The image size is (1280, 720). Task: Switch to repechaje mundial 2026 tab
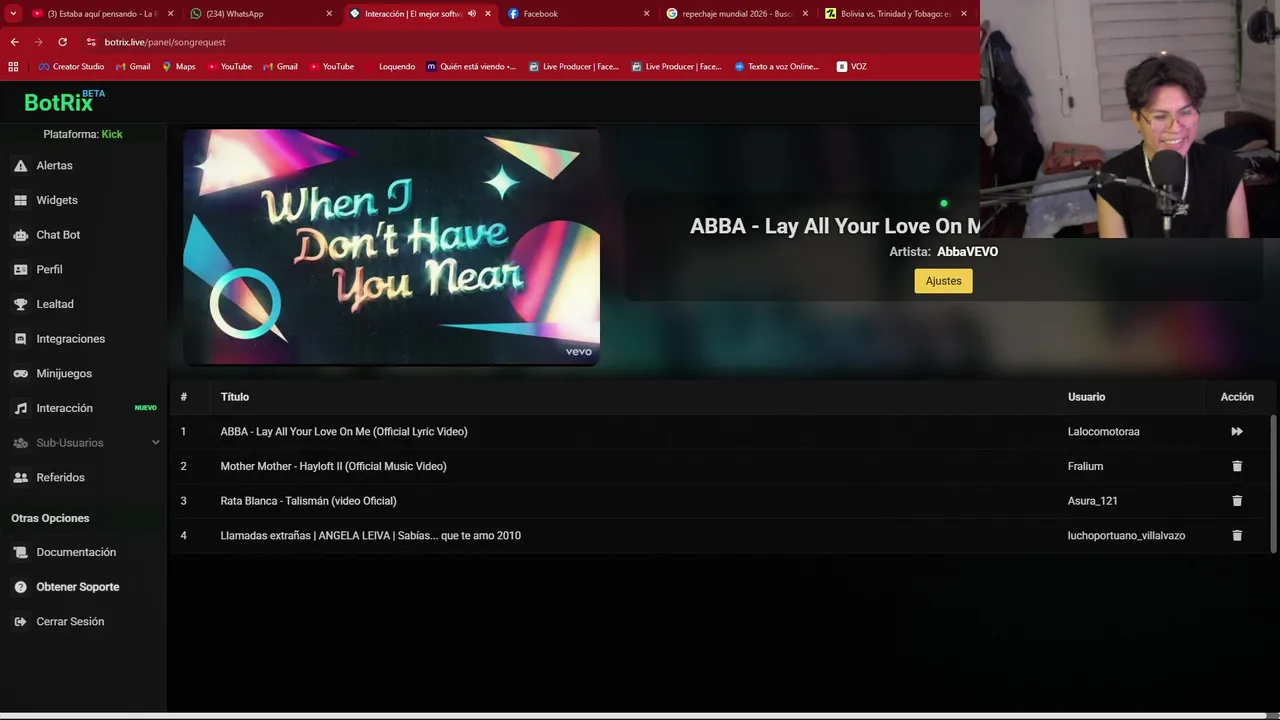click(x=736, y=14)
